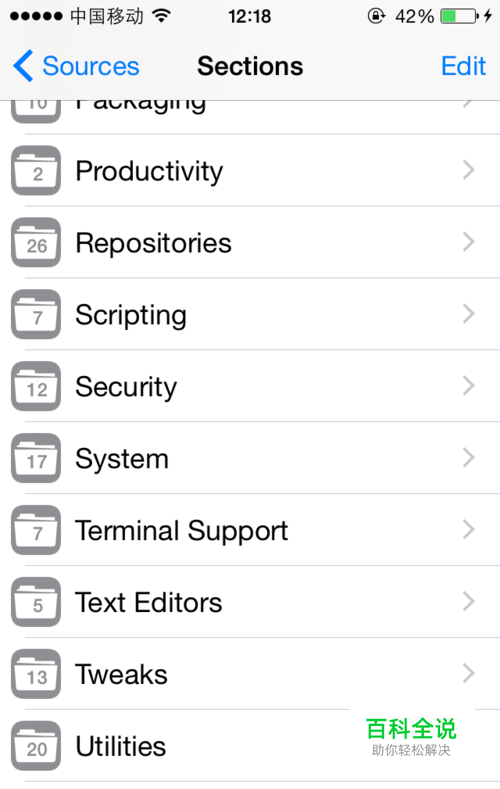
Task: Open the Text Editors section label
Action: [148, 602]
